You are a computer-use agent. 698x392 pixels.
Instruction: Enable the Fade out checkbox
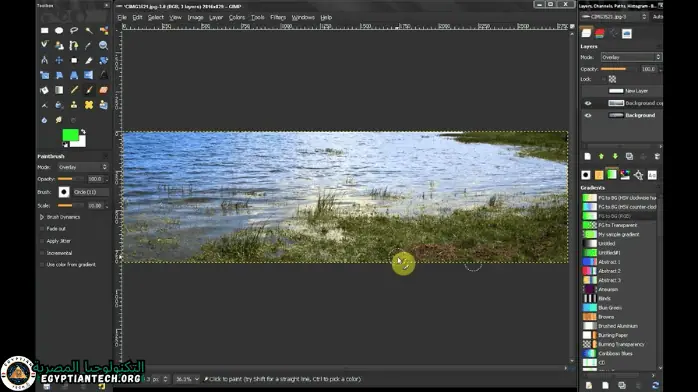point(42,229)
